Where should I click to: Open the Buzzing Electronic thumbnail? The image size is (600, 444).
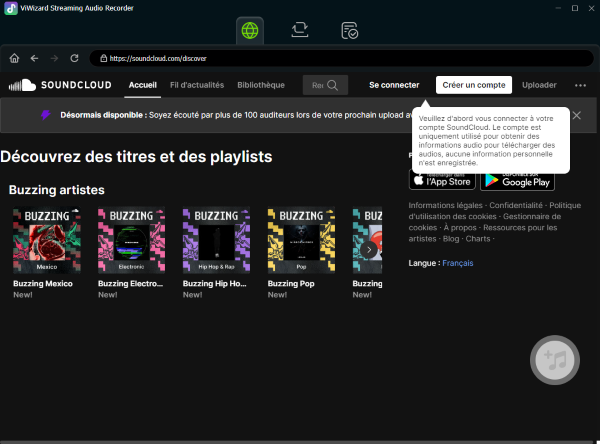[x=132, y=240]
